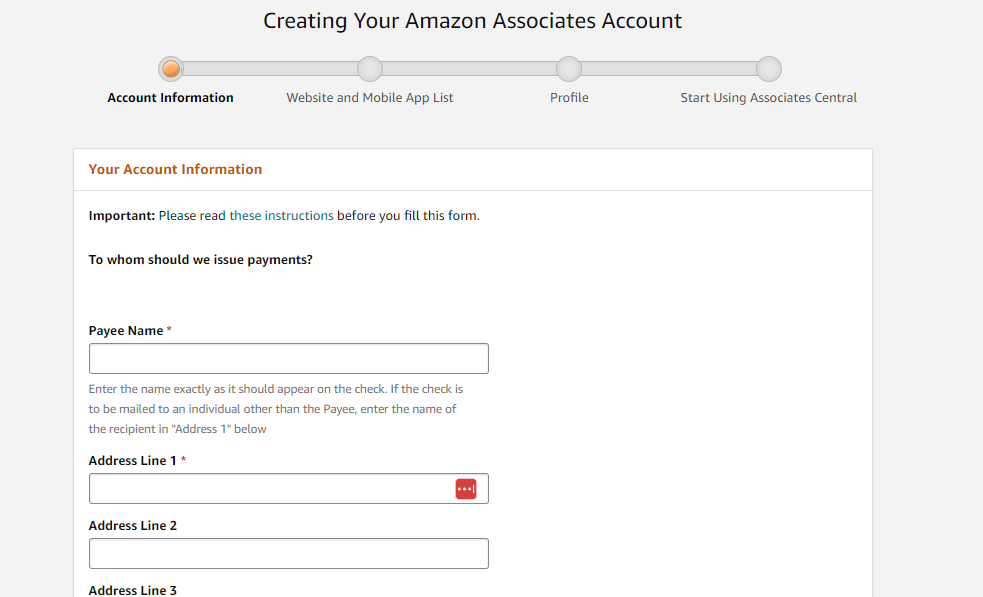Image resolution: width=983 pixels, height=597 pixels.
Task: Click the Profile step circle
Action: tap(569, 69)
